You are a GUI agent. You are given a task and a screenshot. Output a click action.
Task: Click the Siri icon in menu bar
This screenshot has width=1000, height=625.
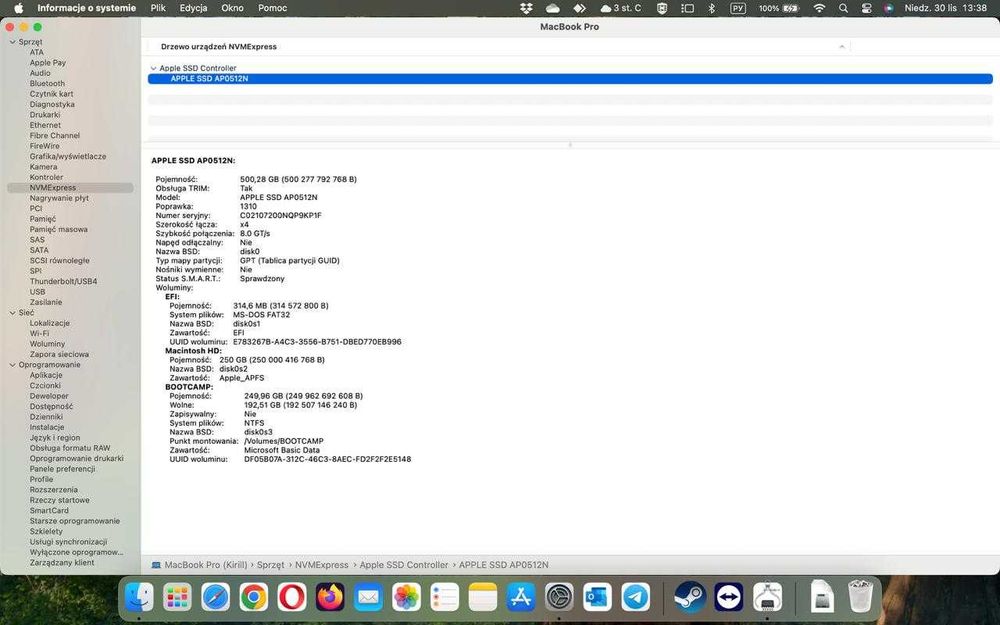tap(888, 8)
